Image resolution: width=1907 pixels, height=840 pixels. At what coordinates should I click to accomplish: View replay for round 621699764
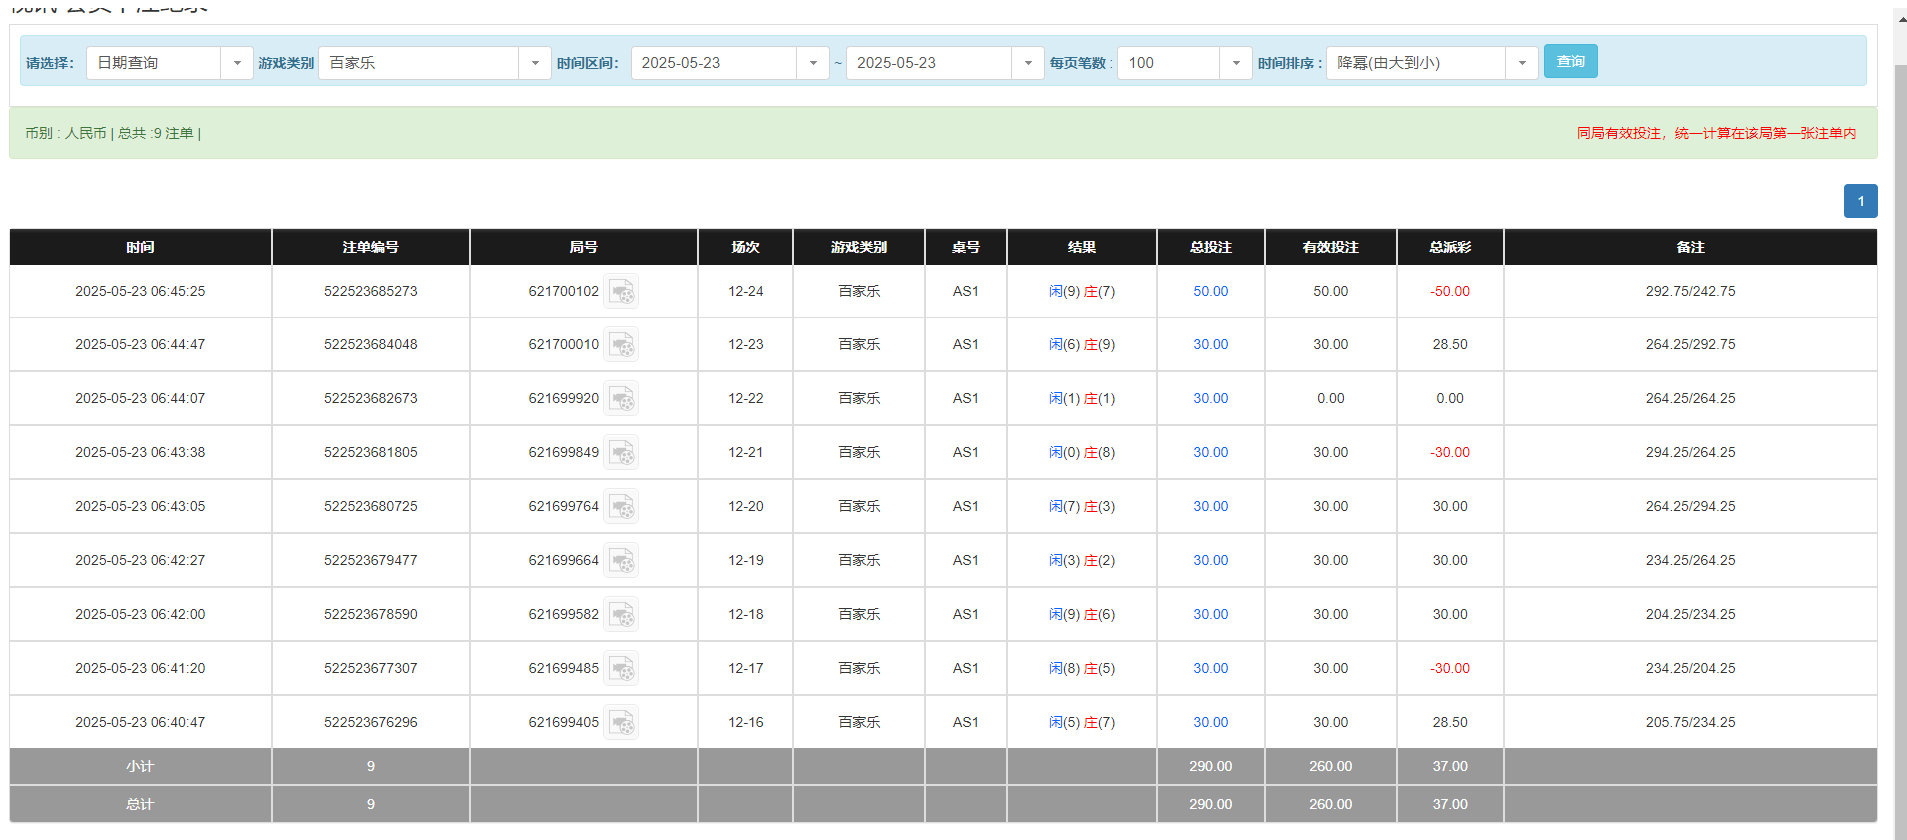coord(621,507)
